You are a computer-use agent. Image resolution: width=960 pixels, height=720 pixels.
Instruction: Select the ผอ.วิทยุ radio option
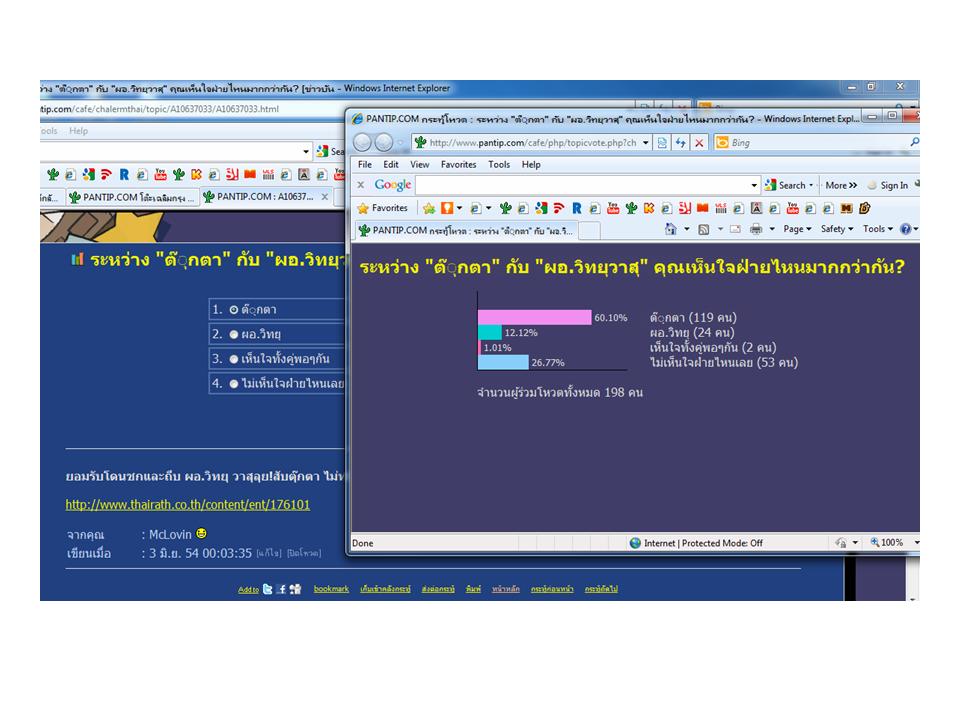click(233, 334)
